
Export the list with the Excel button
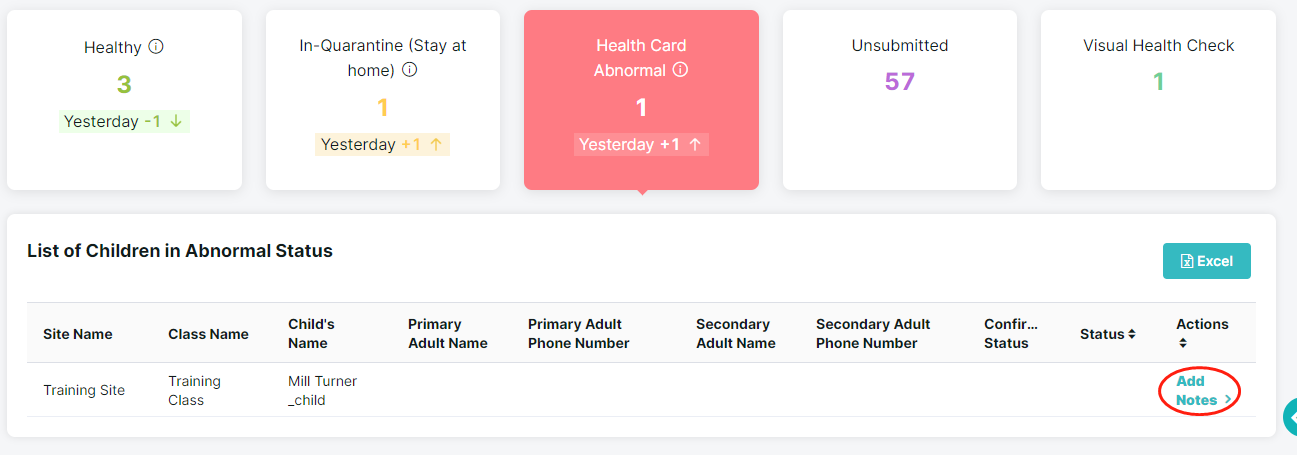[x=1207, y=261]
